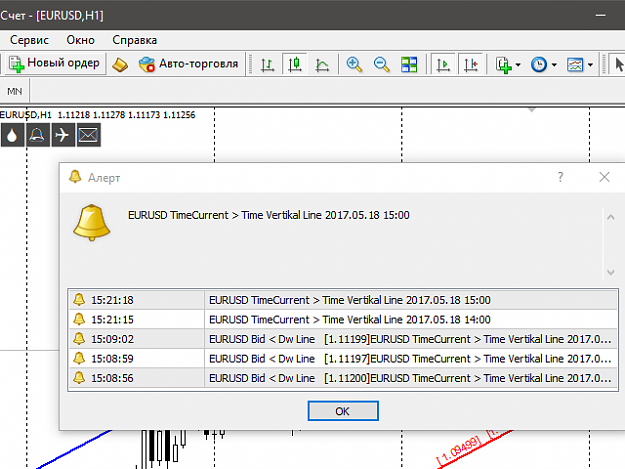Click the large bell icon in alert dialog

[x=92, y=222]
